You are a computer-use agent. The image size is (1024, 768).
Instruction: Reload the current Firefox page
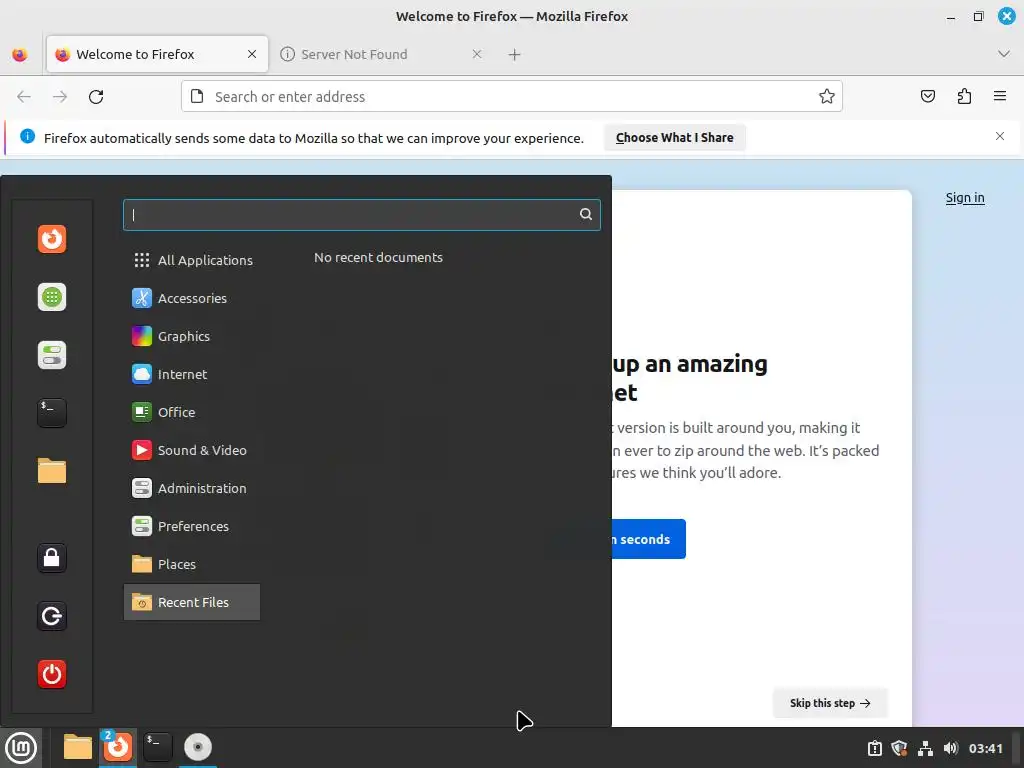click(x=96, y=97)
